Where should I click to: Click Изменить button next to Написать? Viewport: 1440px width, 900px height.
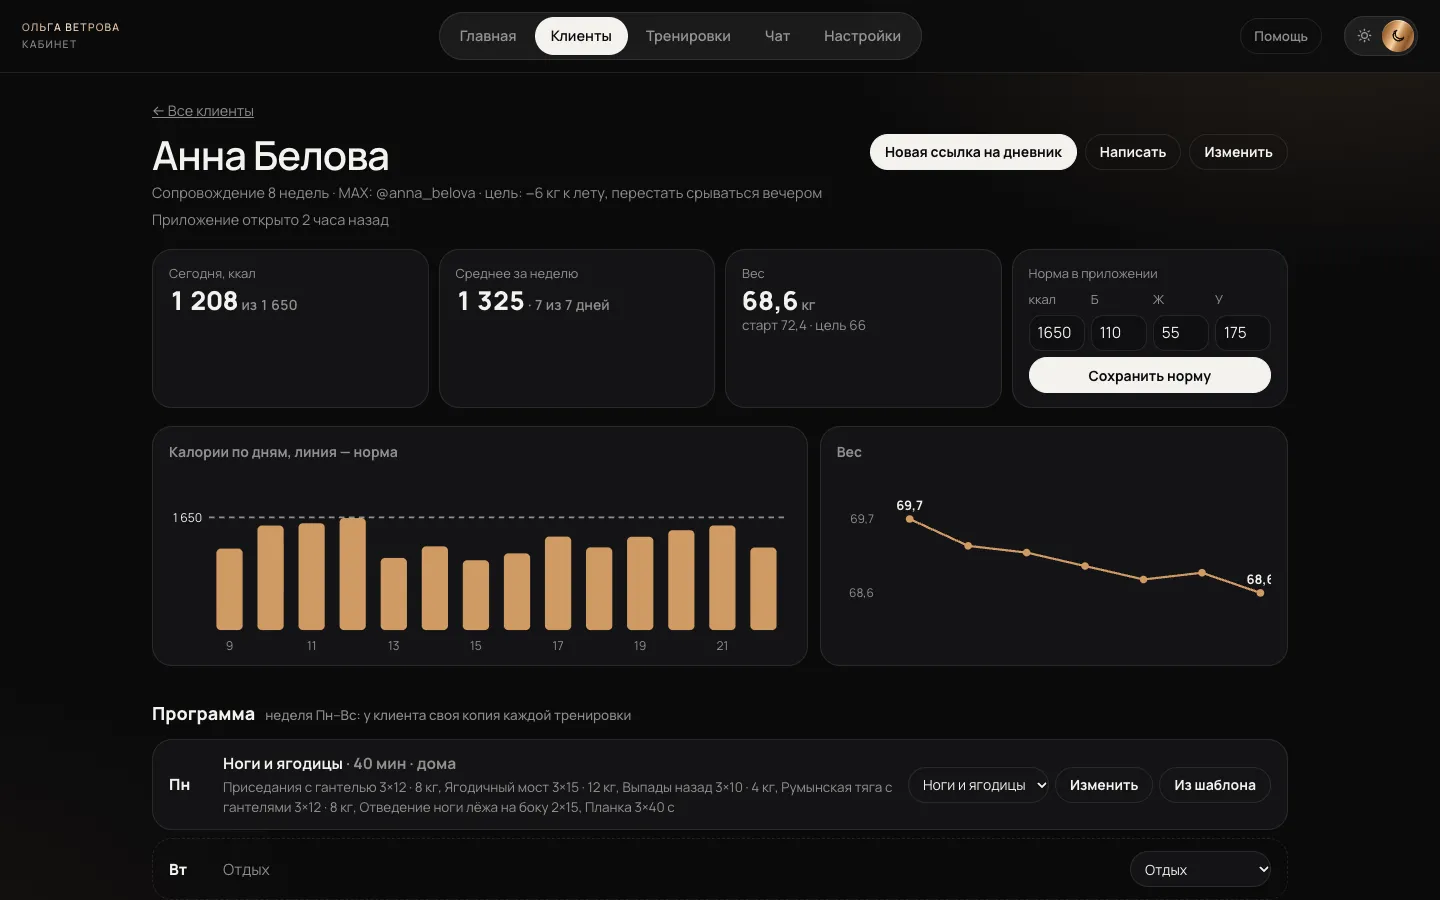pos(1238,152)
